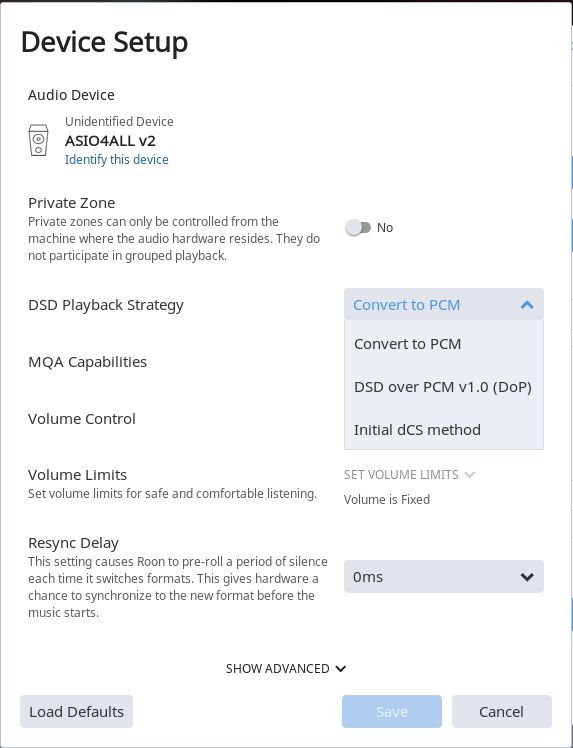Image resolution: width=573 pixels, height=748 pixels.
Task: Choose DSD over PCM v1.0 (DoP)
Action: point(444,387)
